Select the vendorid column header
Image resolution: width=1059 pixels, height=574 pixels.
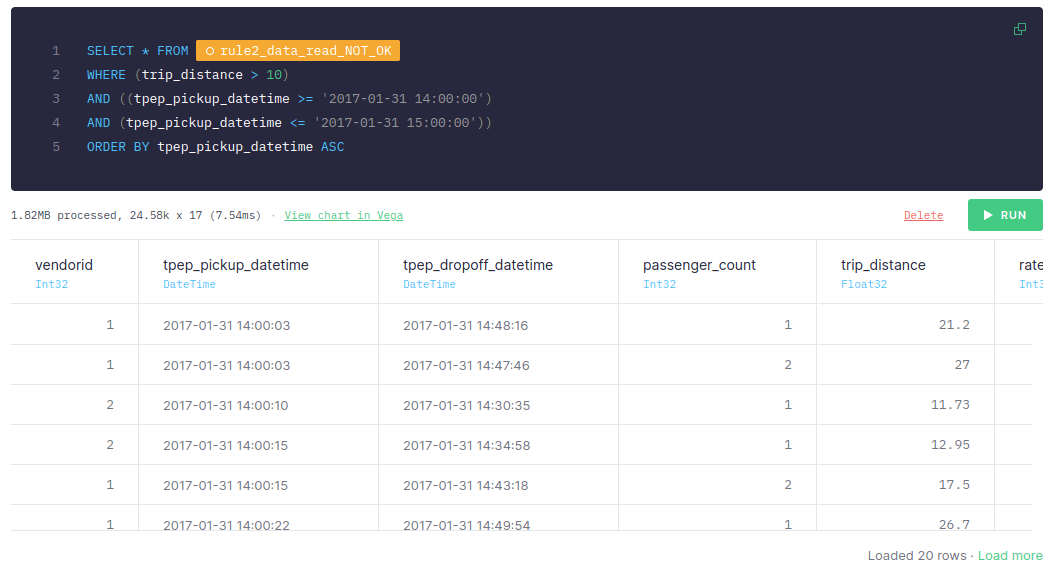pyautogui.click(x=64, y=265)
